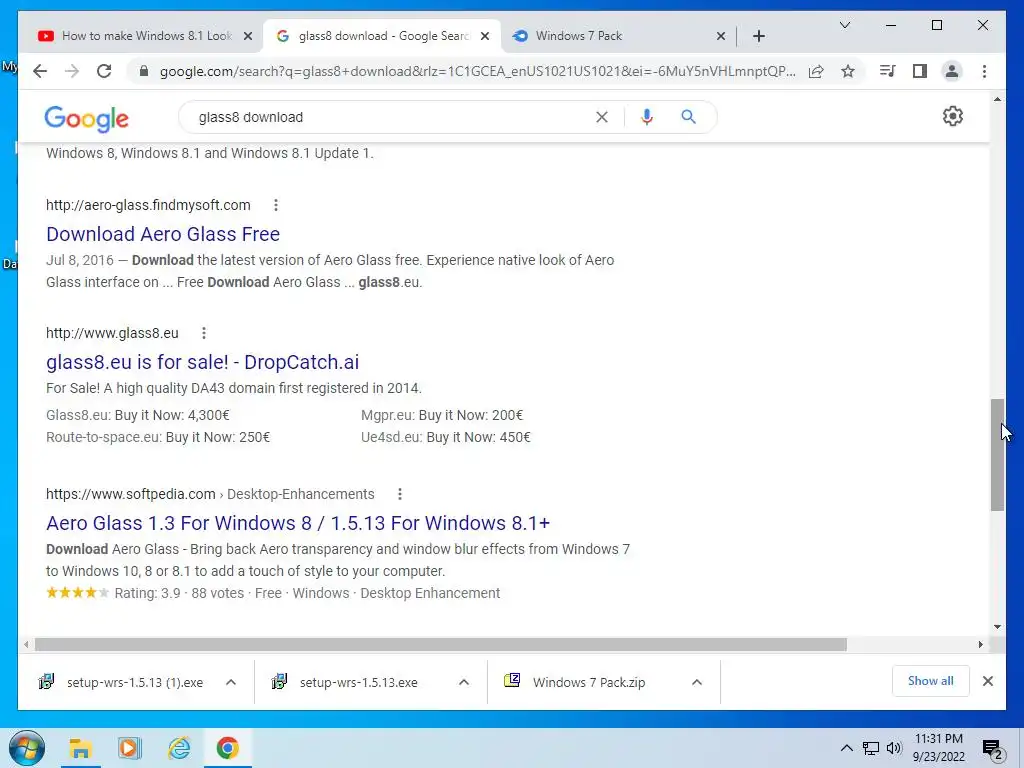Show hidden system tray icons
This screenshot has height=768, width=1024.
click(x=846, y=748)
